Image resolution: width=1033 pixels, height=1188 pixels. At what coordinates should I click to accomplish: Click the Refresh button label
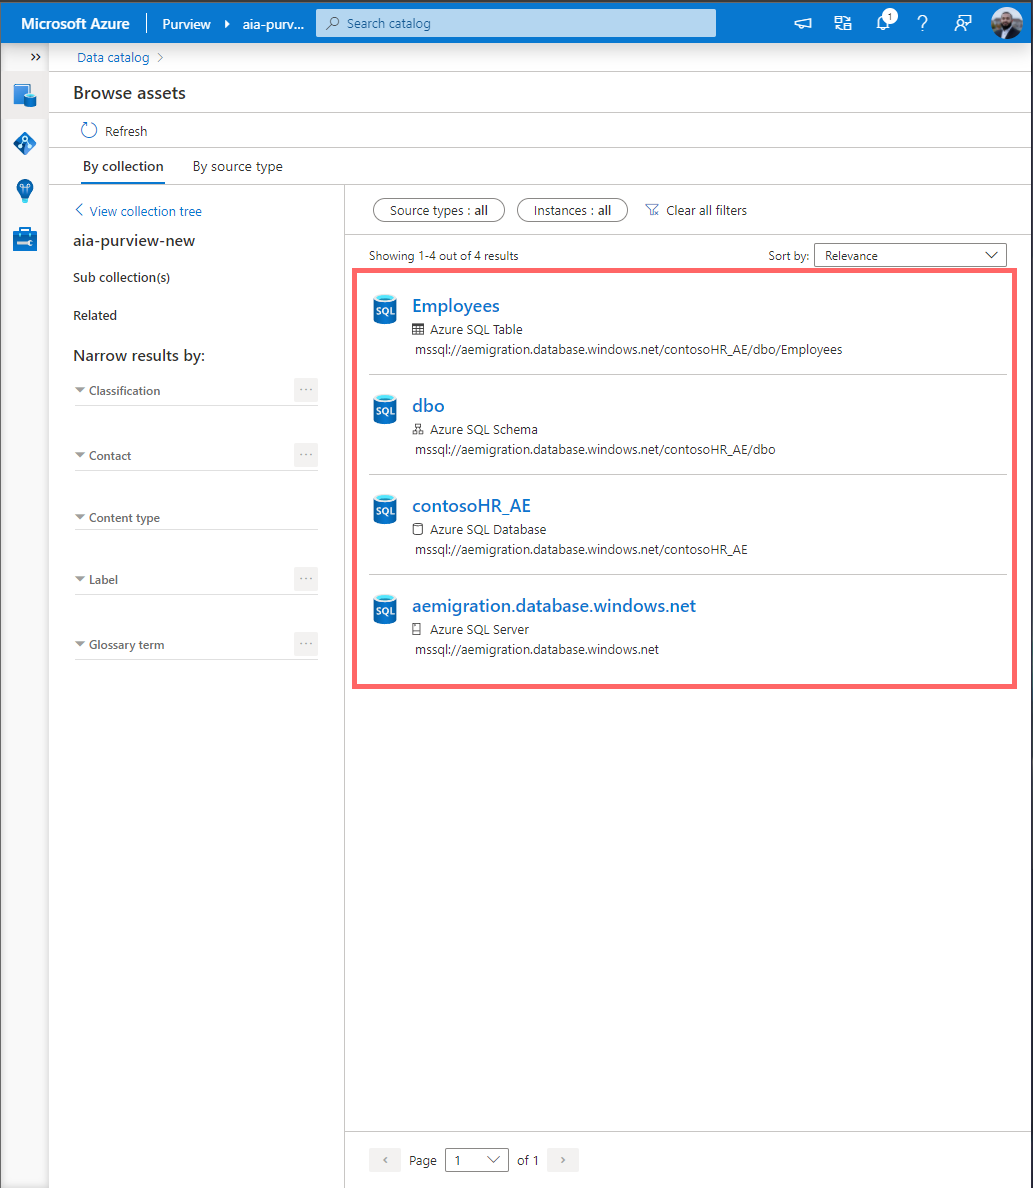point(126,131)
